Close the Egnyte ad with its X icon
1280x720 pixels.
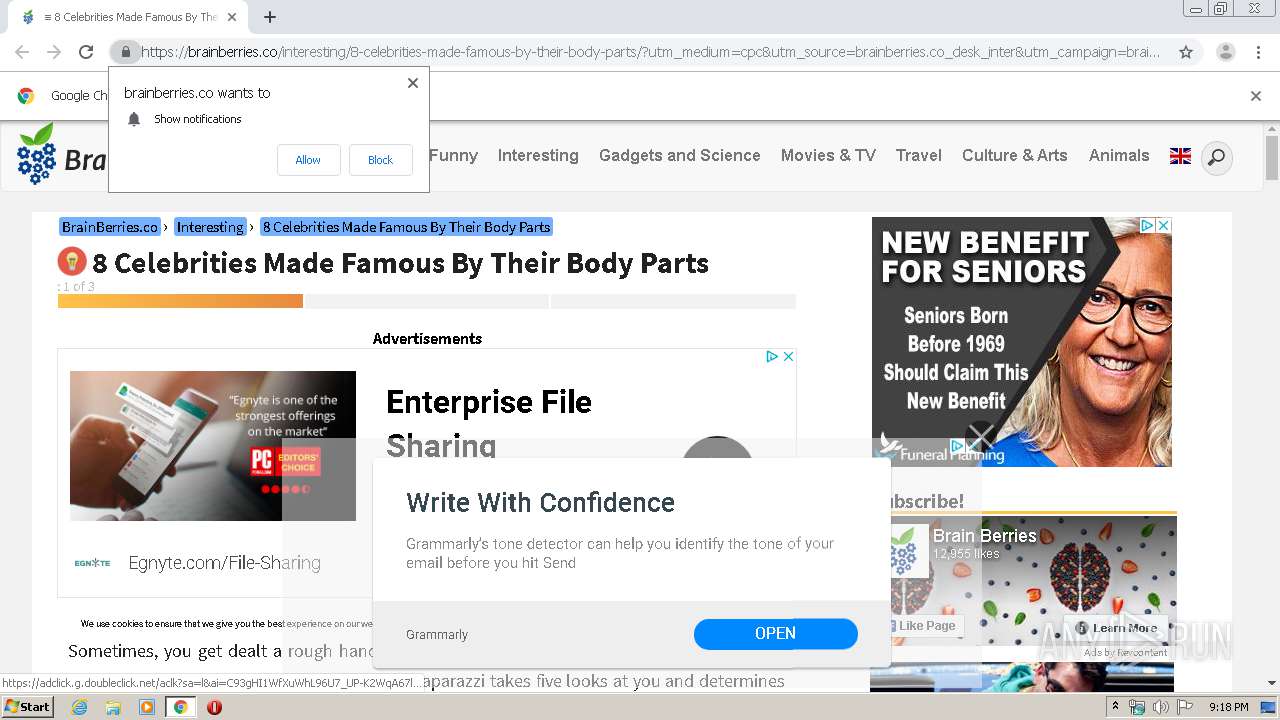click(788, 356)
